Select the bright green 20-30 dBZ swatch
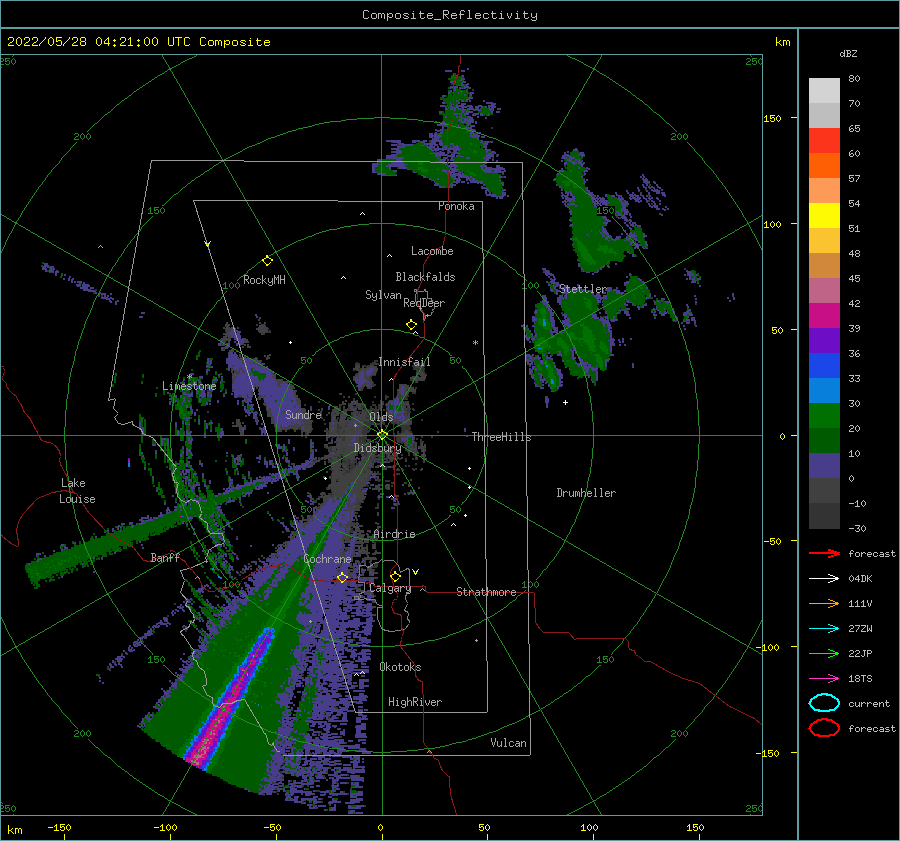This screenshot has width=900, height=841. coord(824,416)
